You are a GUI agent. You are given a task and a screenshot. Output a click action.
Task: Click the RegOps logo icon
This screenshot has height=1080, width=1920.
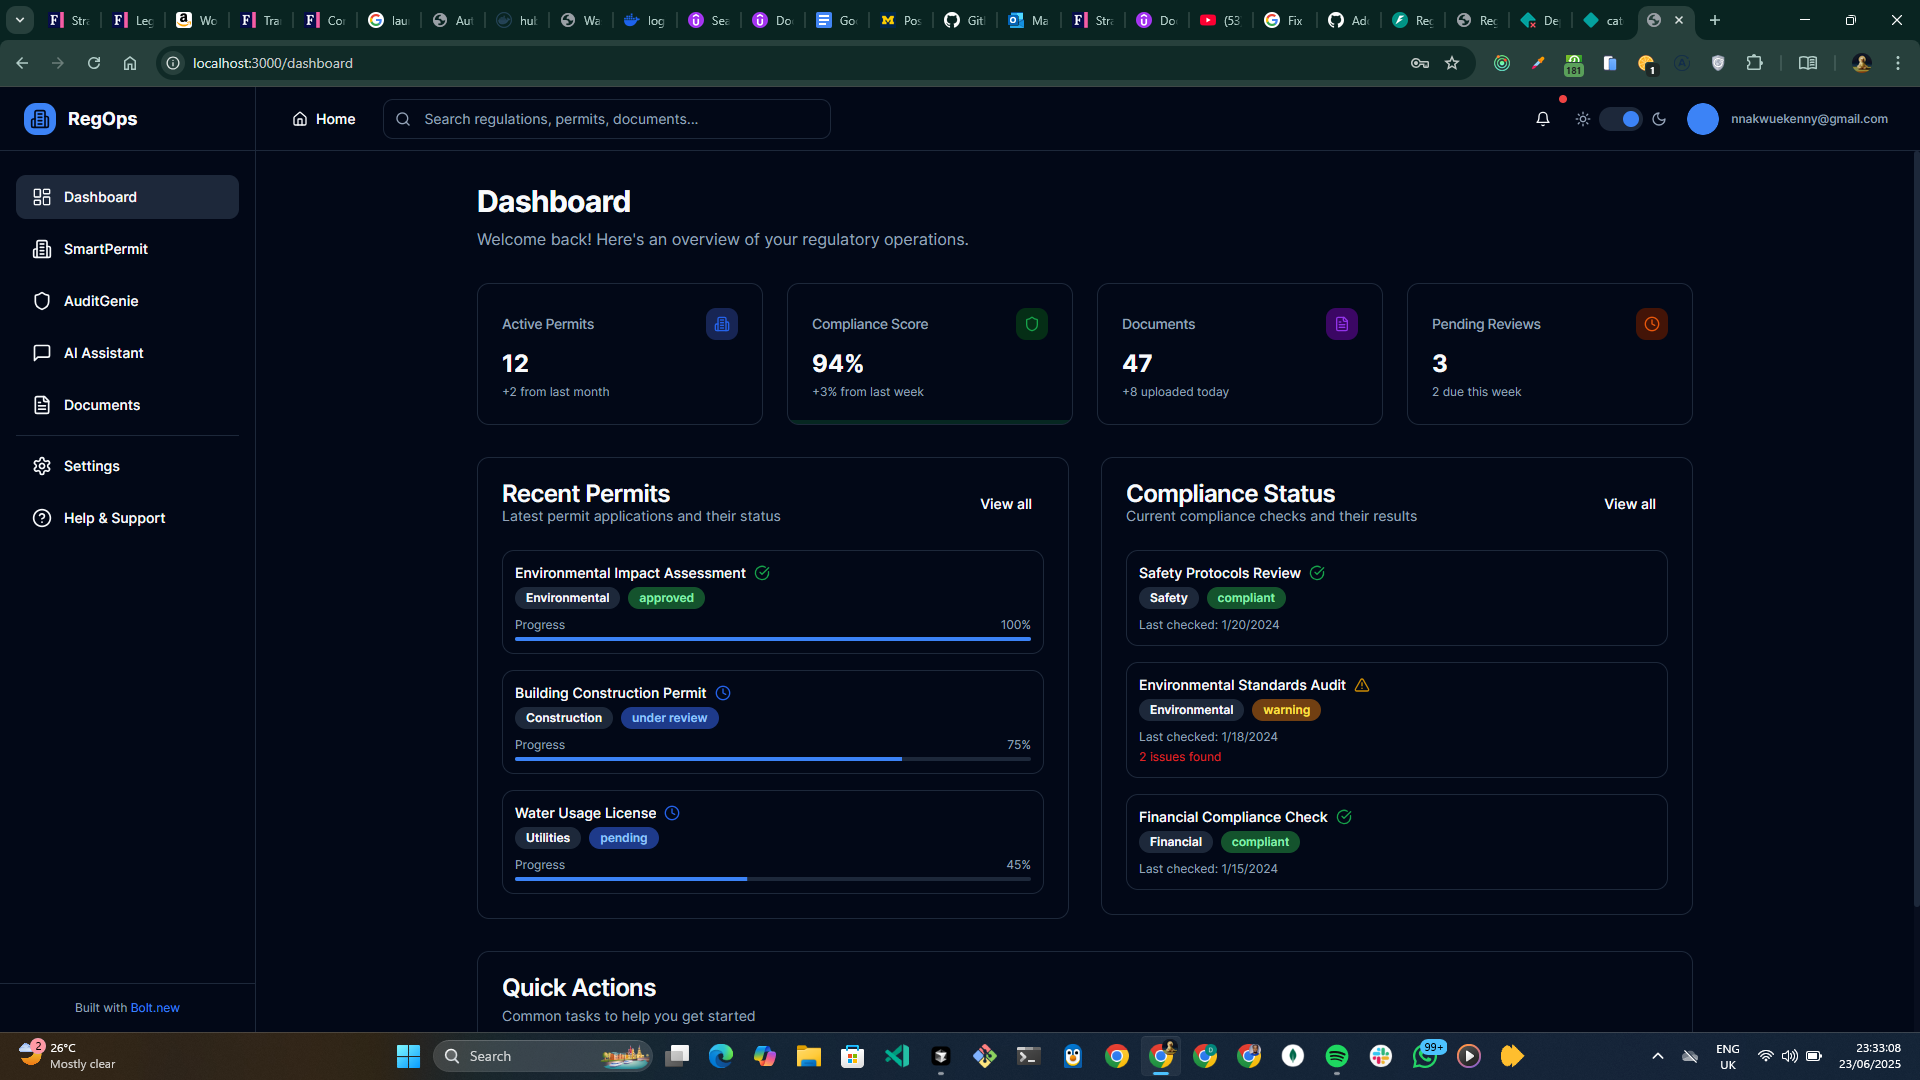[x=40, y=119]
